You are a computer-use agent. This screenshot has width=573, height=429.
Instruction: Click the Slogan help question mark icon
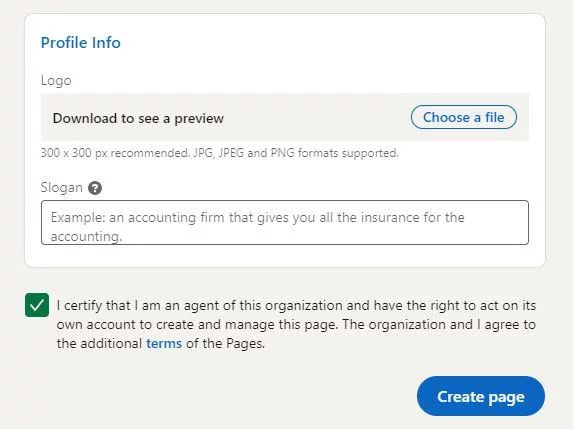click(x=95, y=188)
